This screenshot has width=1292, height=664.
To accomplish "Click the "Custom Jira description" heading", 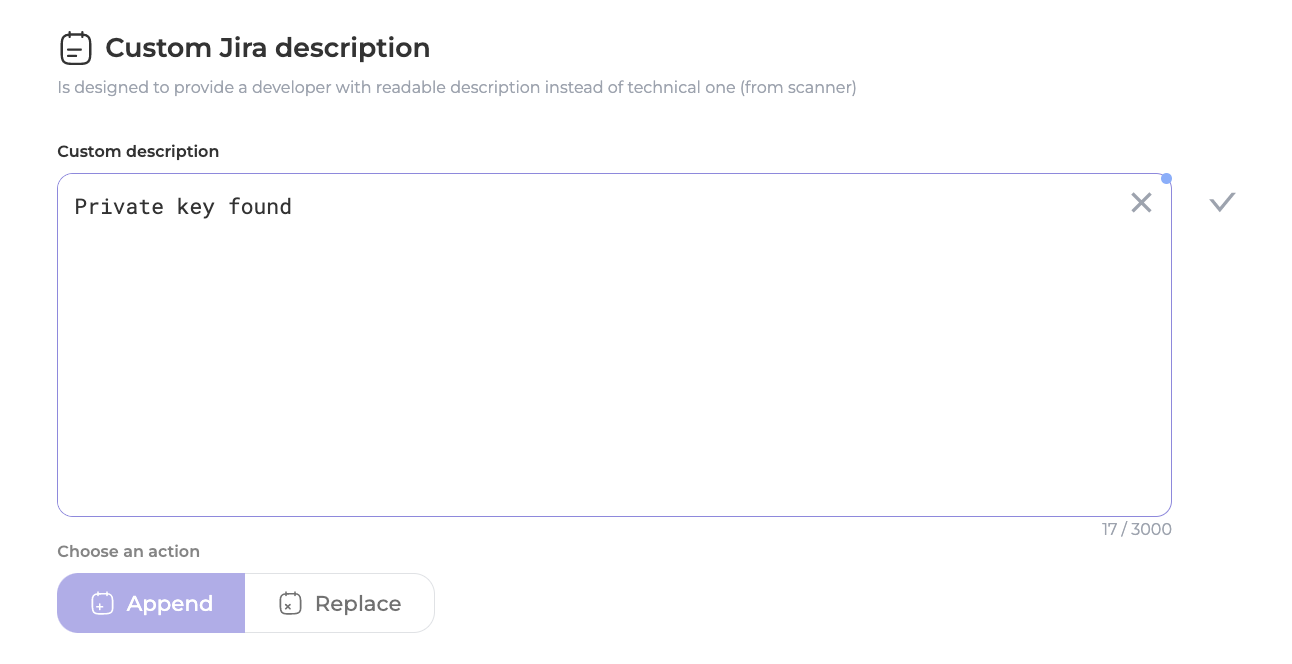I will (x=267, y=48).
